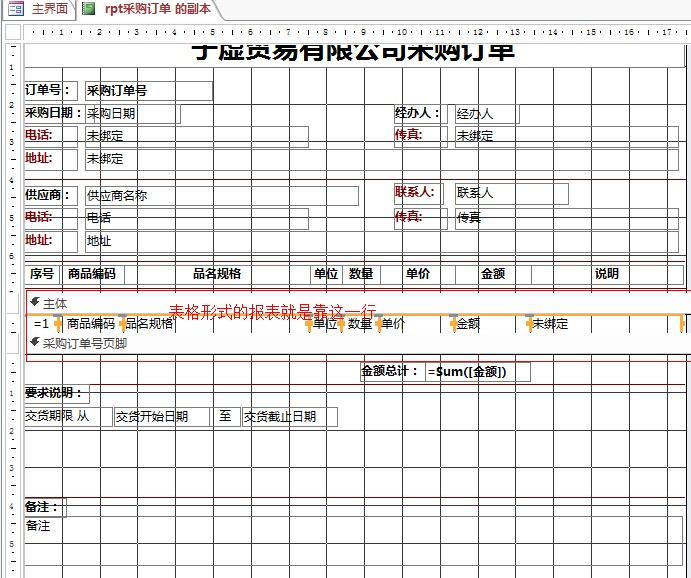Screen dimensions: 691x578
Task: Click the =Sum([金额]) text box
Action: [x=478, y=372]
